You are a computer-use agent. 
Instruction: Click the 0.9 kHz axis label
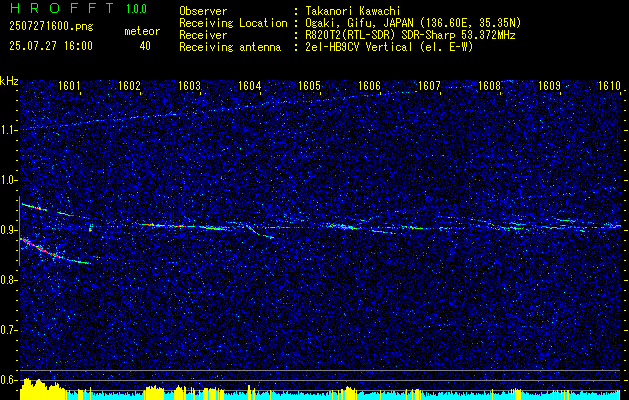[8, 230]
